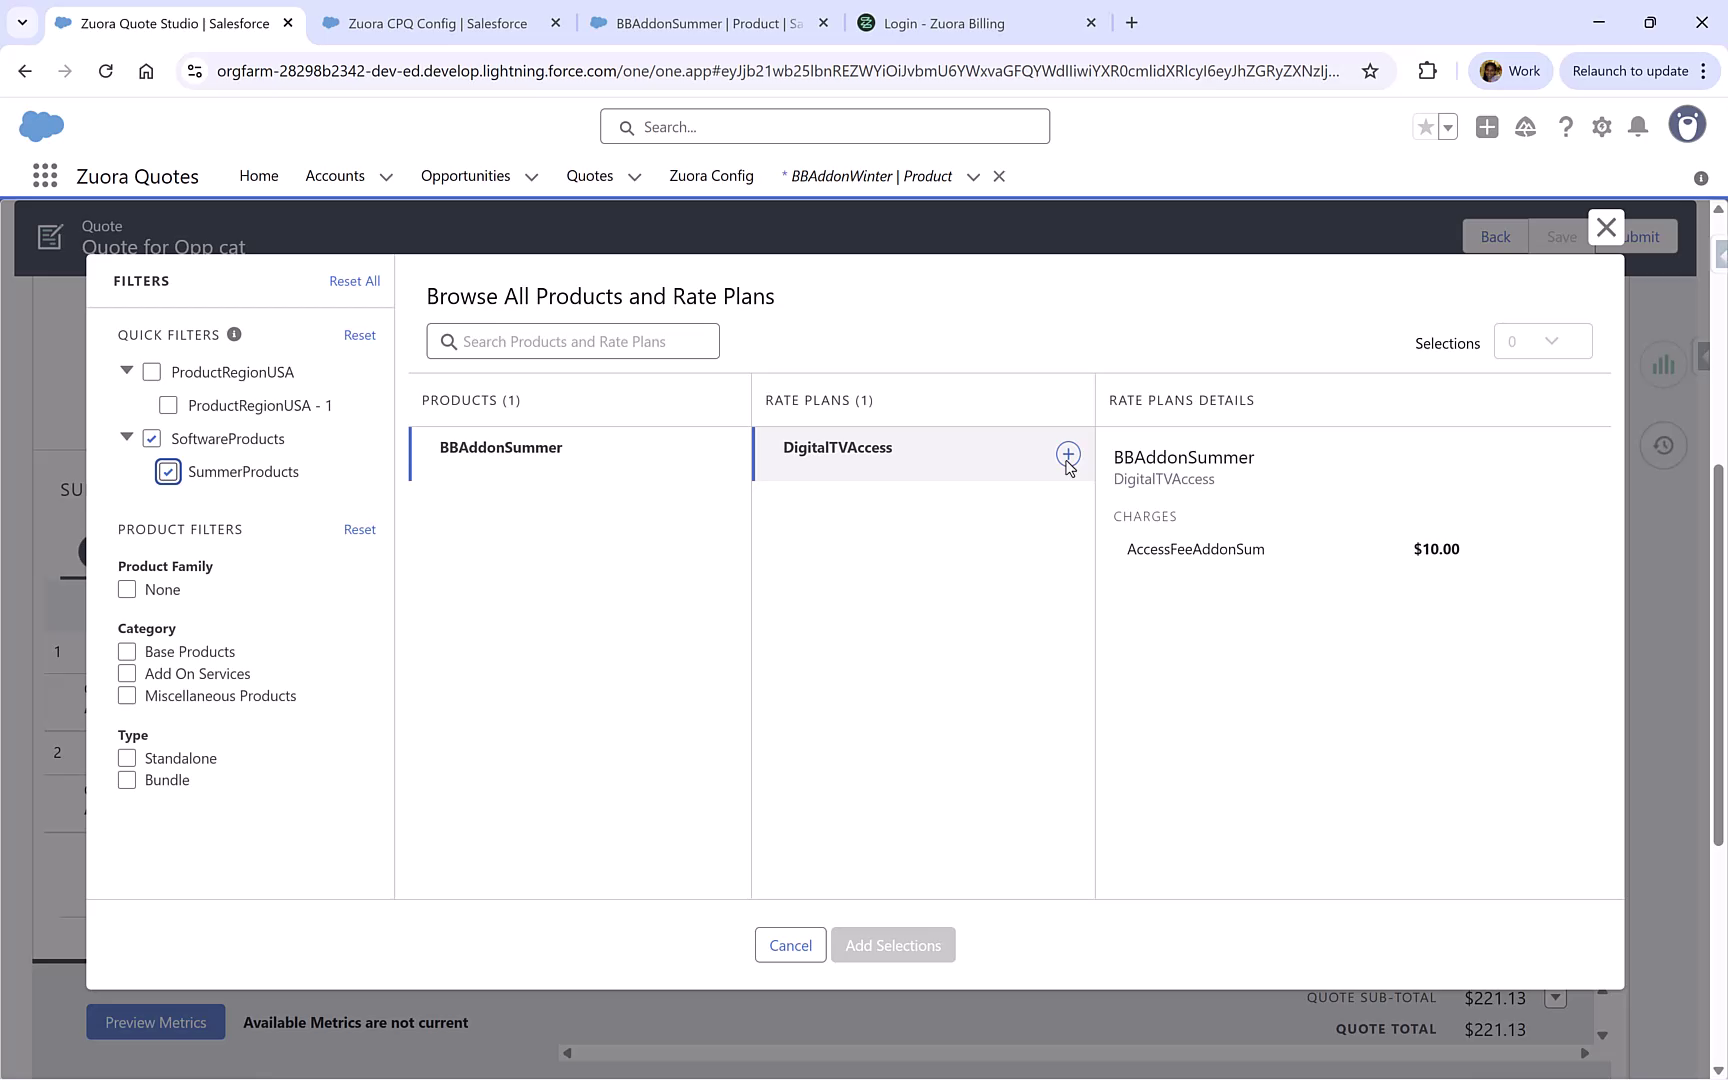Select Home in the Zuora Quotes navigation

point(258,175)
